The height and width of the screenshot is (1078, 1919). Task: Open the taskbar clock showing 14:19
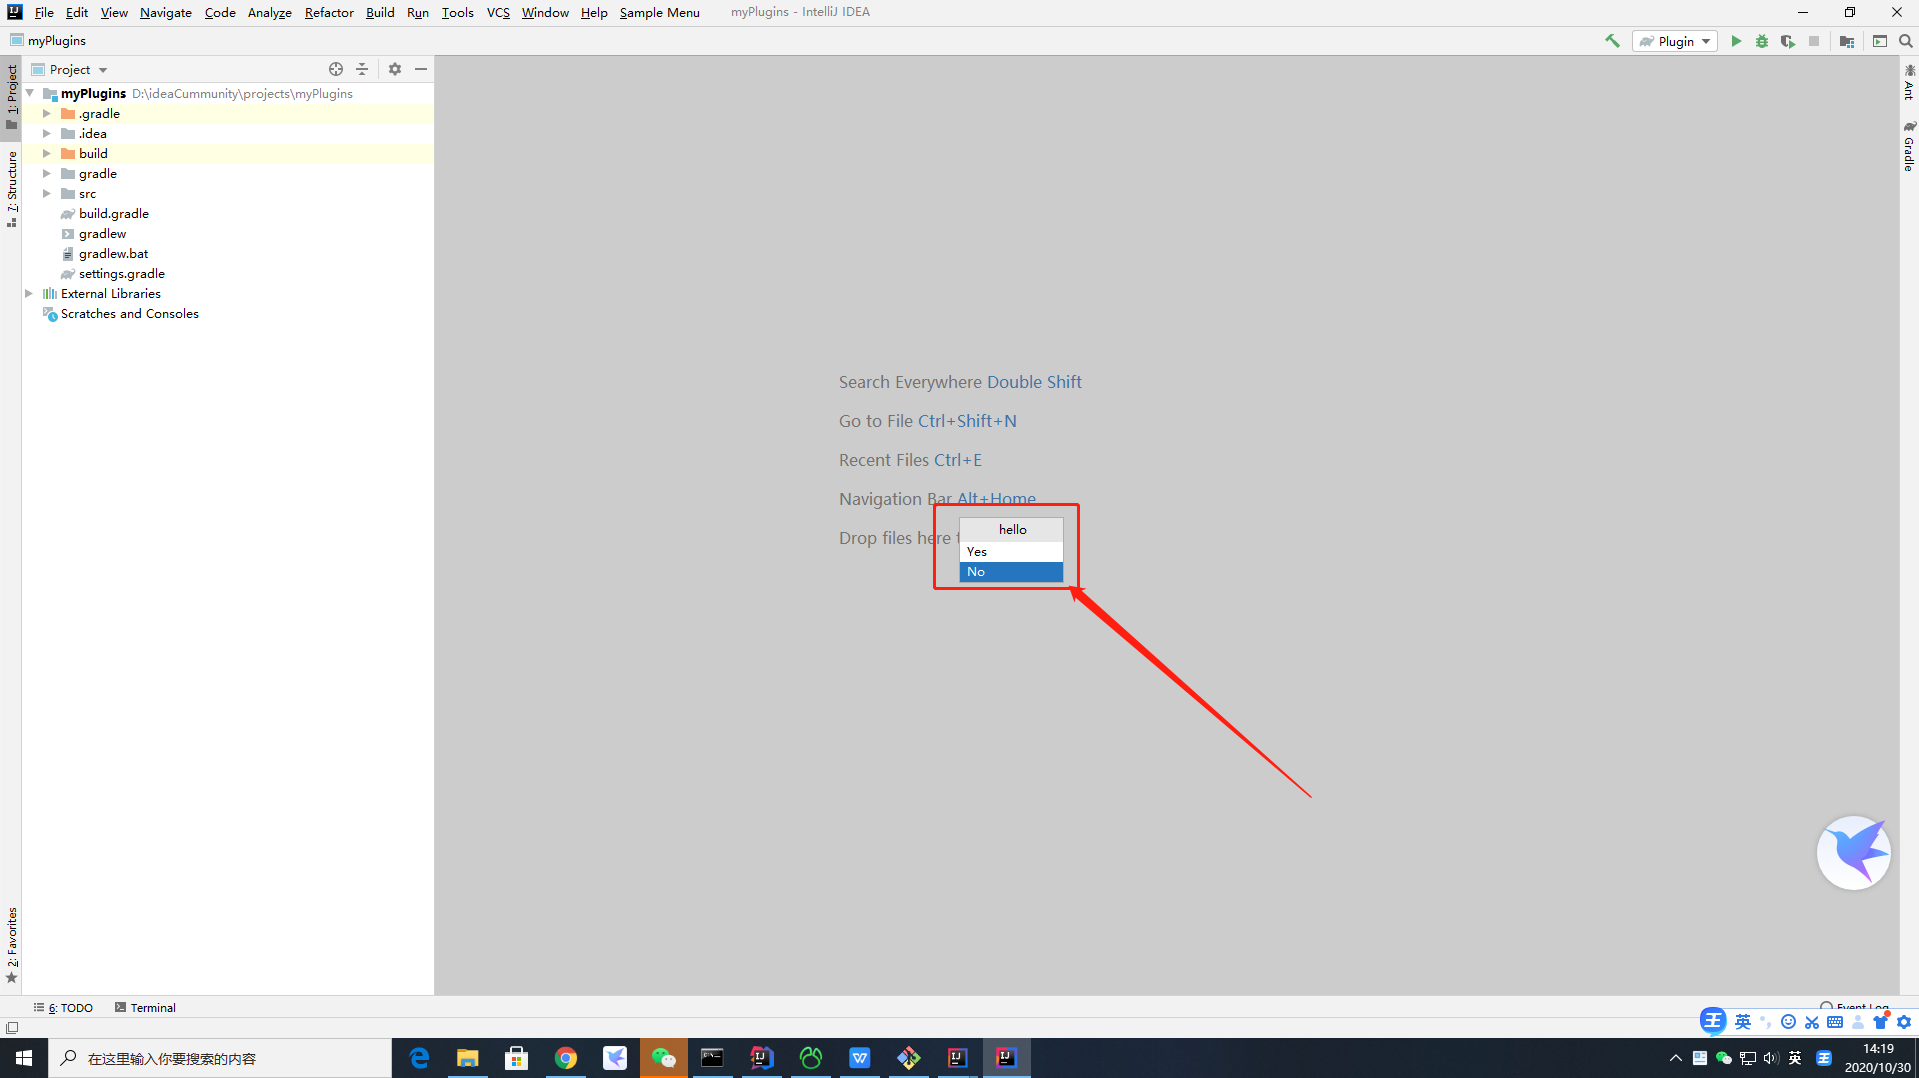(1878, 1058)
